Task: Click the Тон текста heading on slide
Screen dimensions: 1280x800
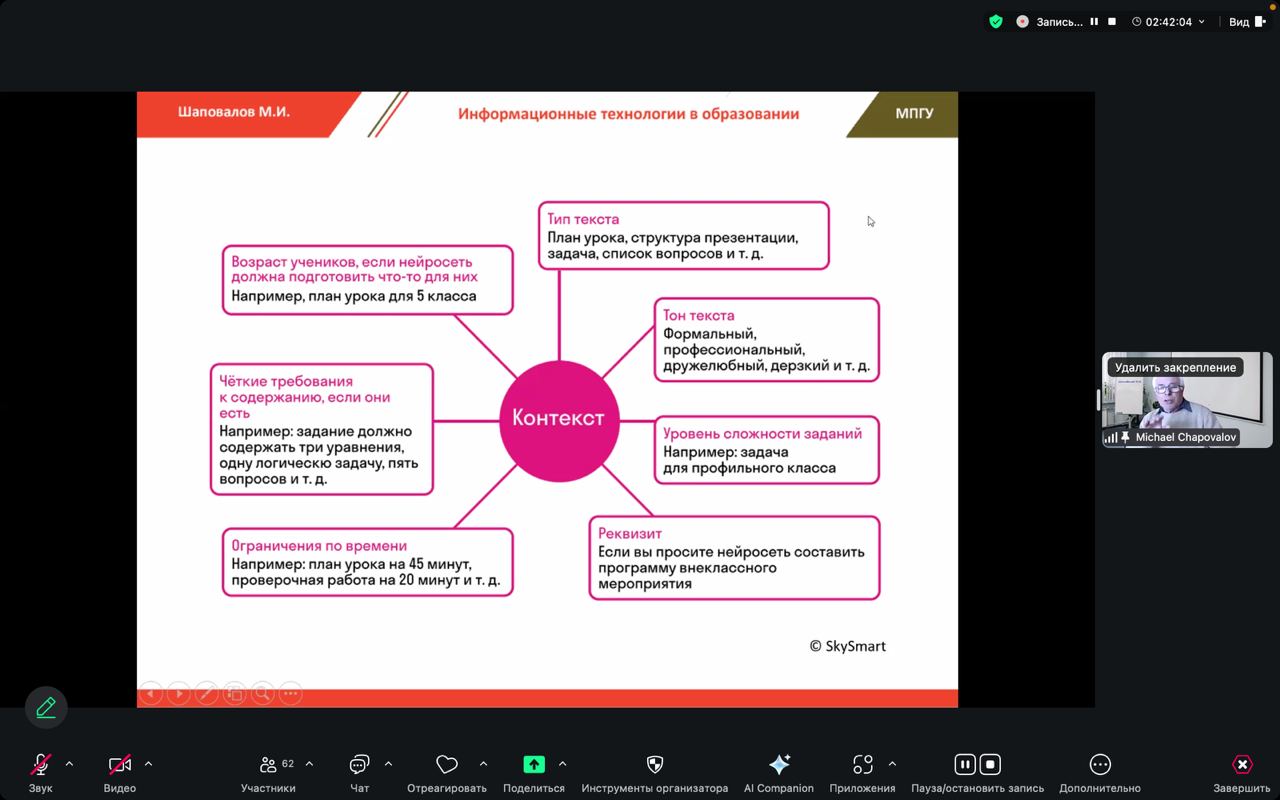Action: click(x=699, y=315)
